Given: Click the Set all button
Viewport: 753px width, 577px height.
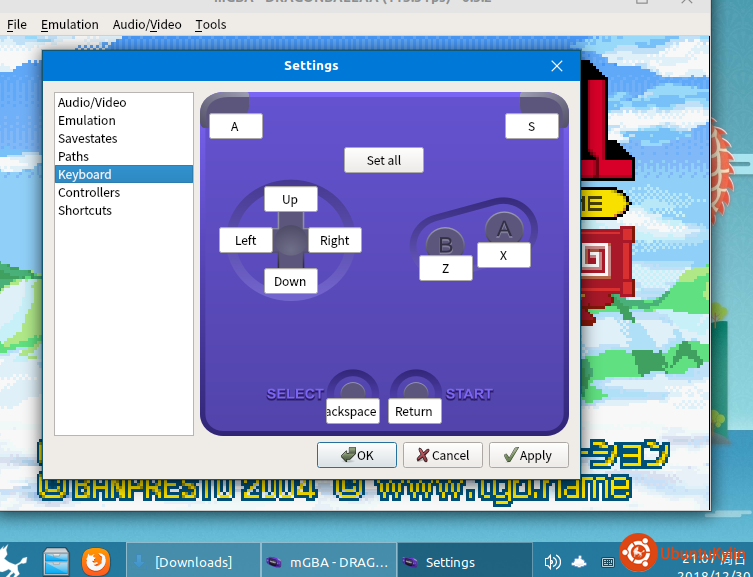Looking at the screenshot, I should pyautogui.click(x=384, y=160).
